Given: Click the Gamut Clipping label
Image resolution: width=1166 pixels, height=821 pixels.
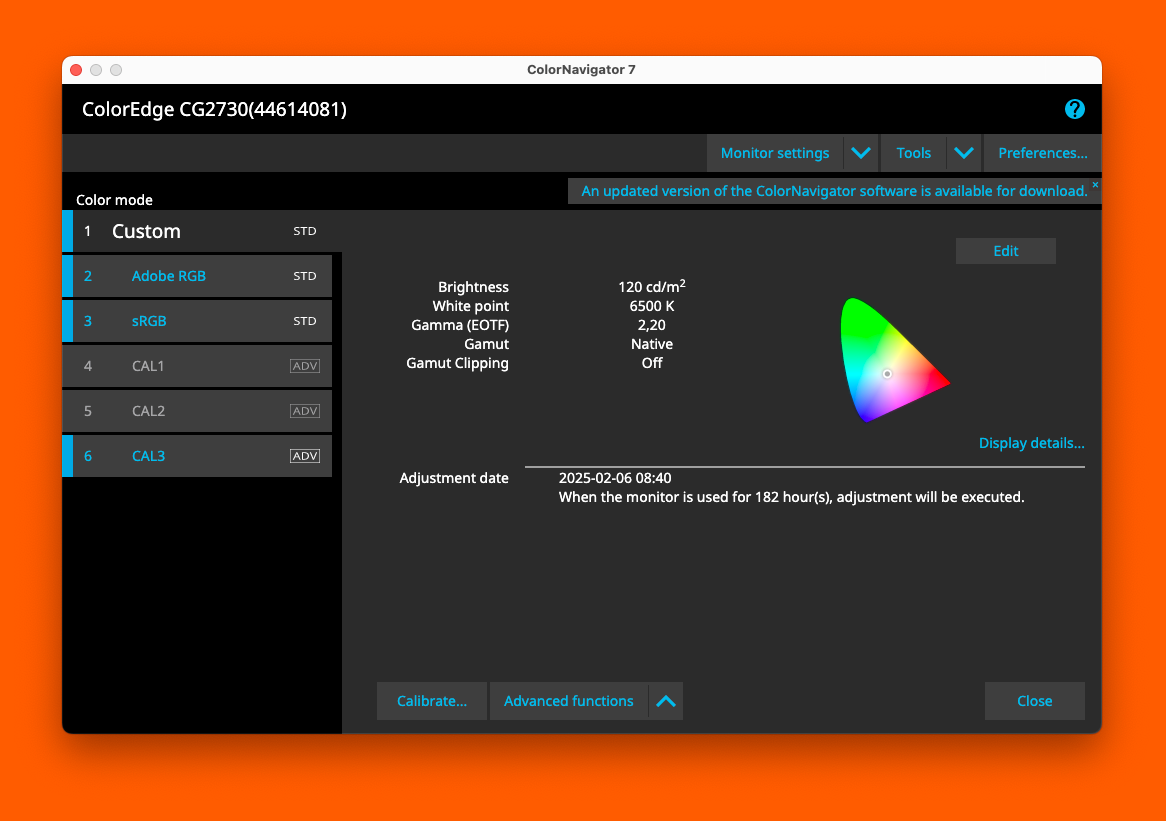Looking at the screenshot, I should click(x=457, y=364).
